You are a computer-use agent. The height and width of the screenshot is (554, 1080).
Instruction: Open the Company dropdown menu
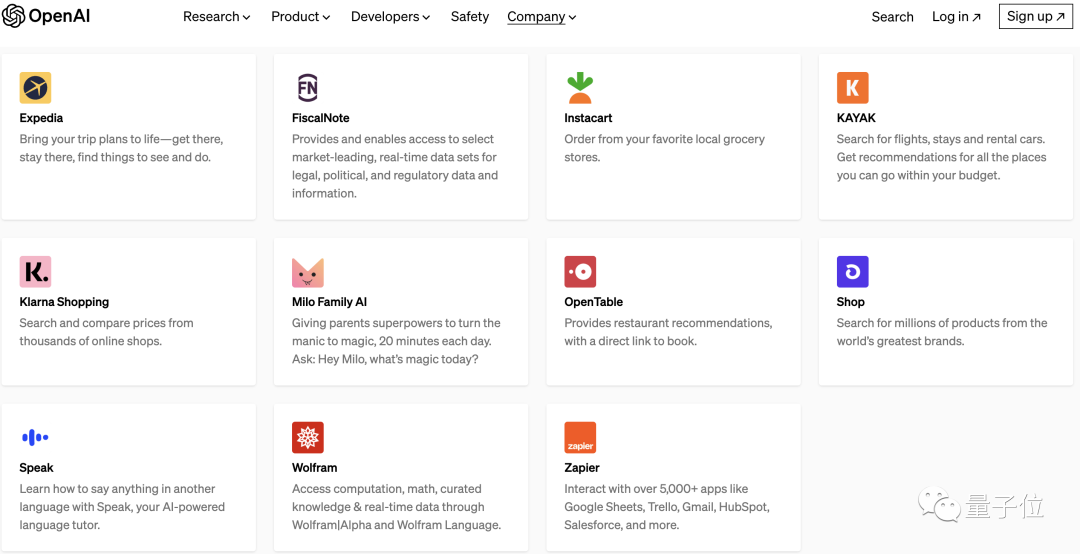click(x=541, y=16)
